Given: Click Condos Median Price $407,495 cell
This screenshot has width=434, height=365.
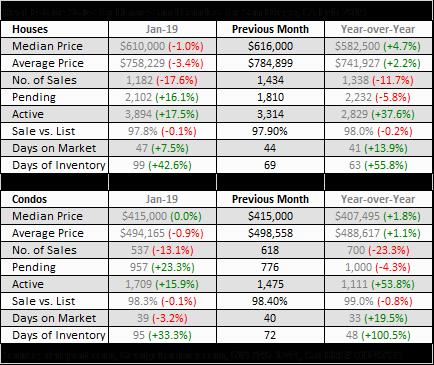Looking at the screenshot, I should tap(378, 216).
